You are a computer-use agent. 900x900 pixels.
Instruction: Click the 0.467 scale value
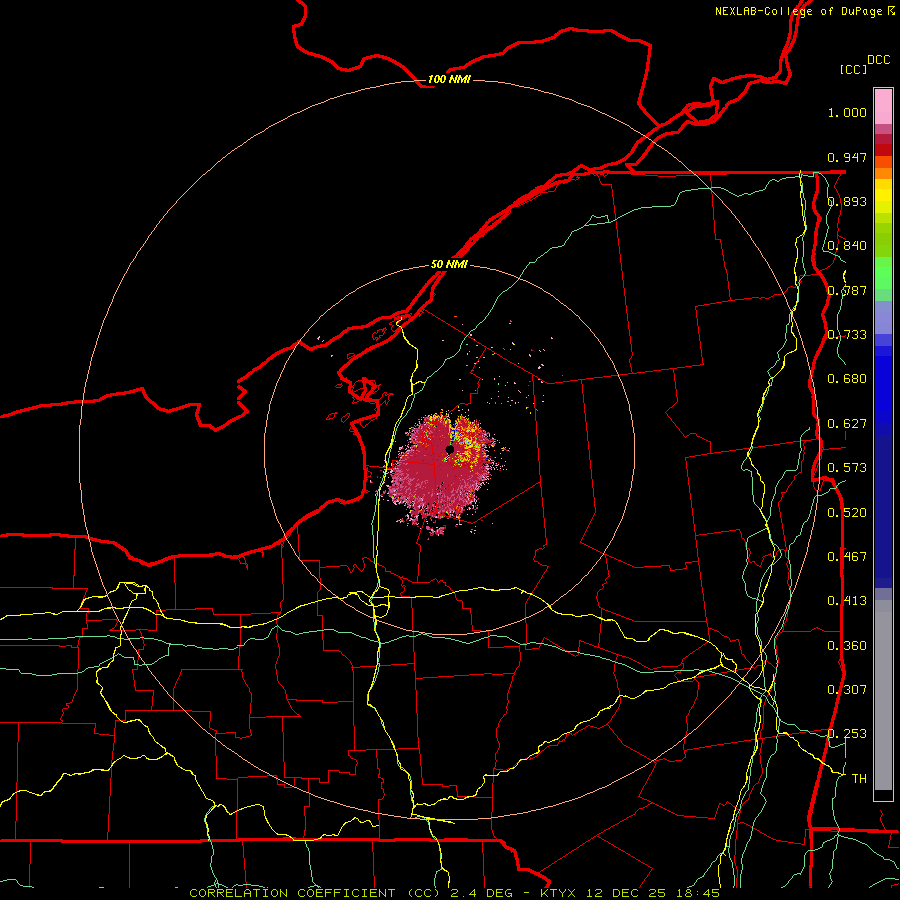(847, 556)
